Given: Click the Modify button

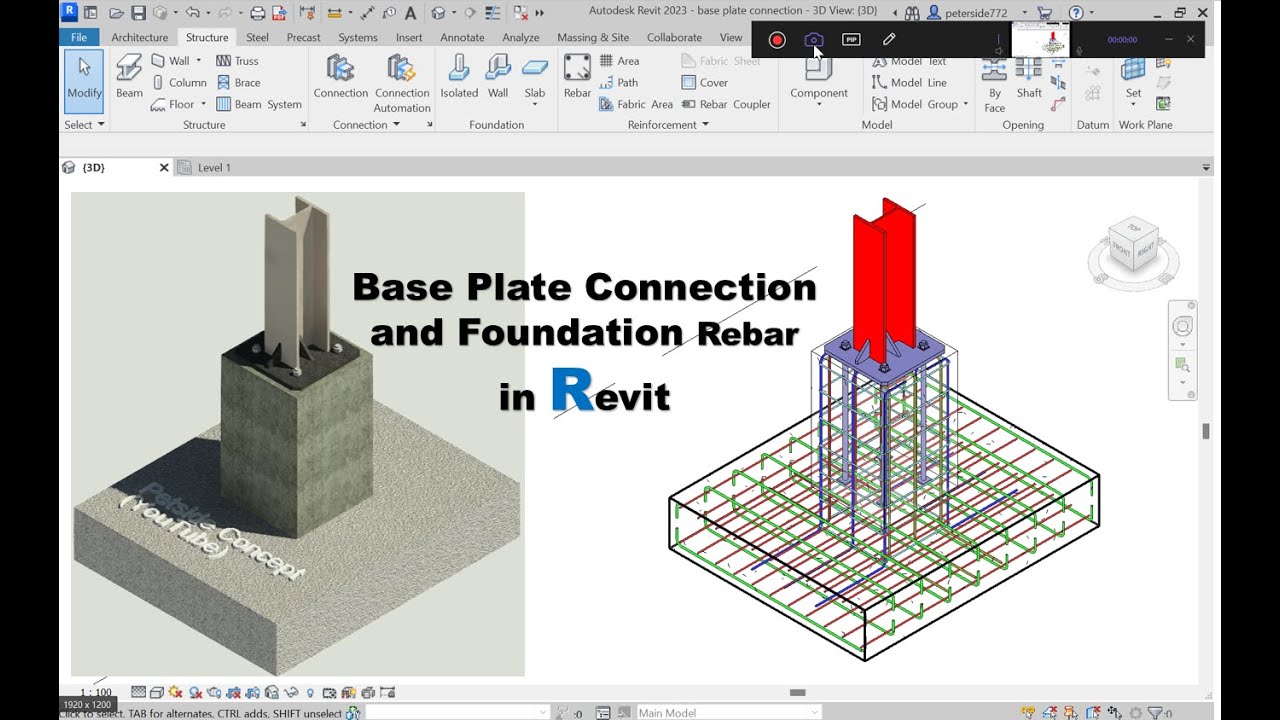Looking at the screenshot, I should tap(84, 83).
